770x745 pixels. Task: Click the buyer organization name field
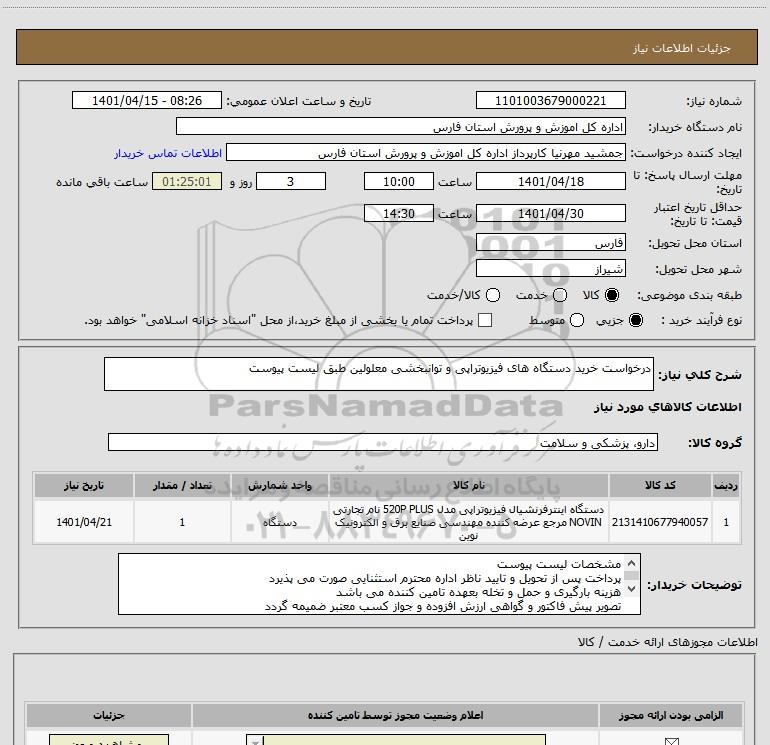(401, 126)
